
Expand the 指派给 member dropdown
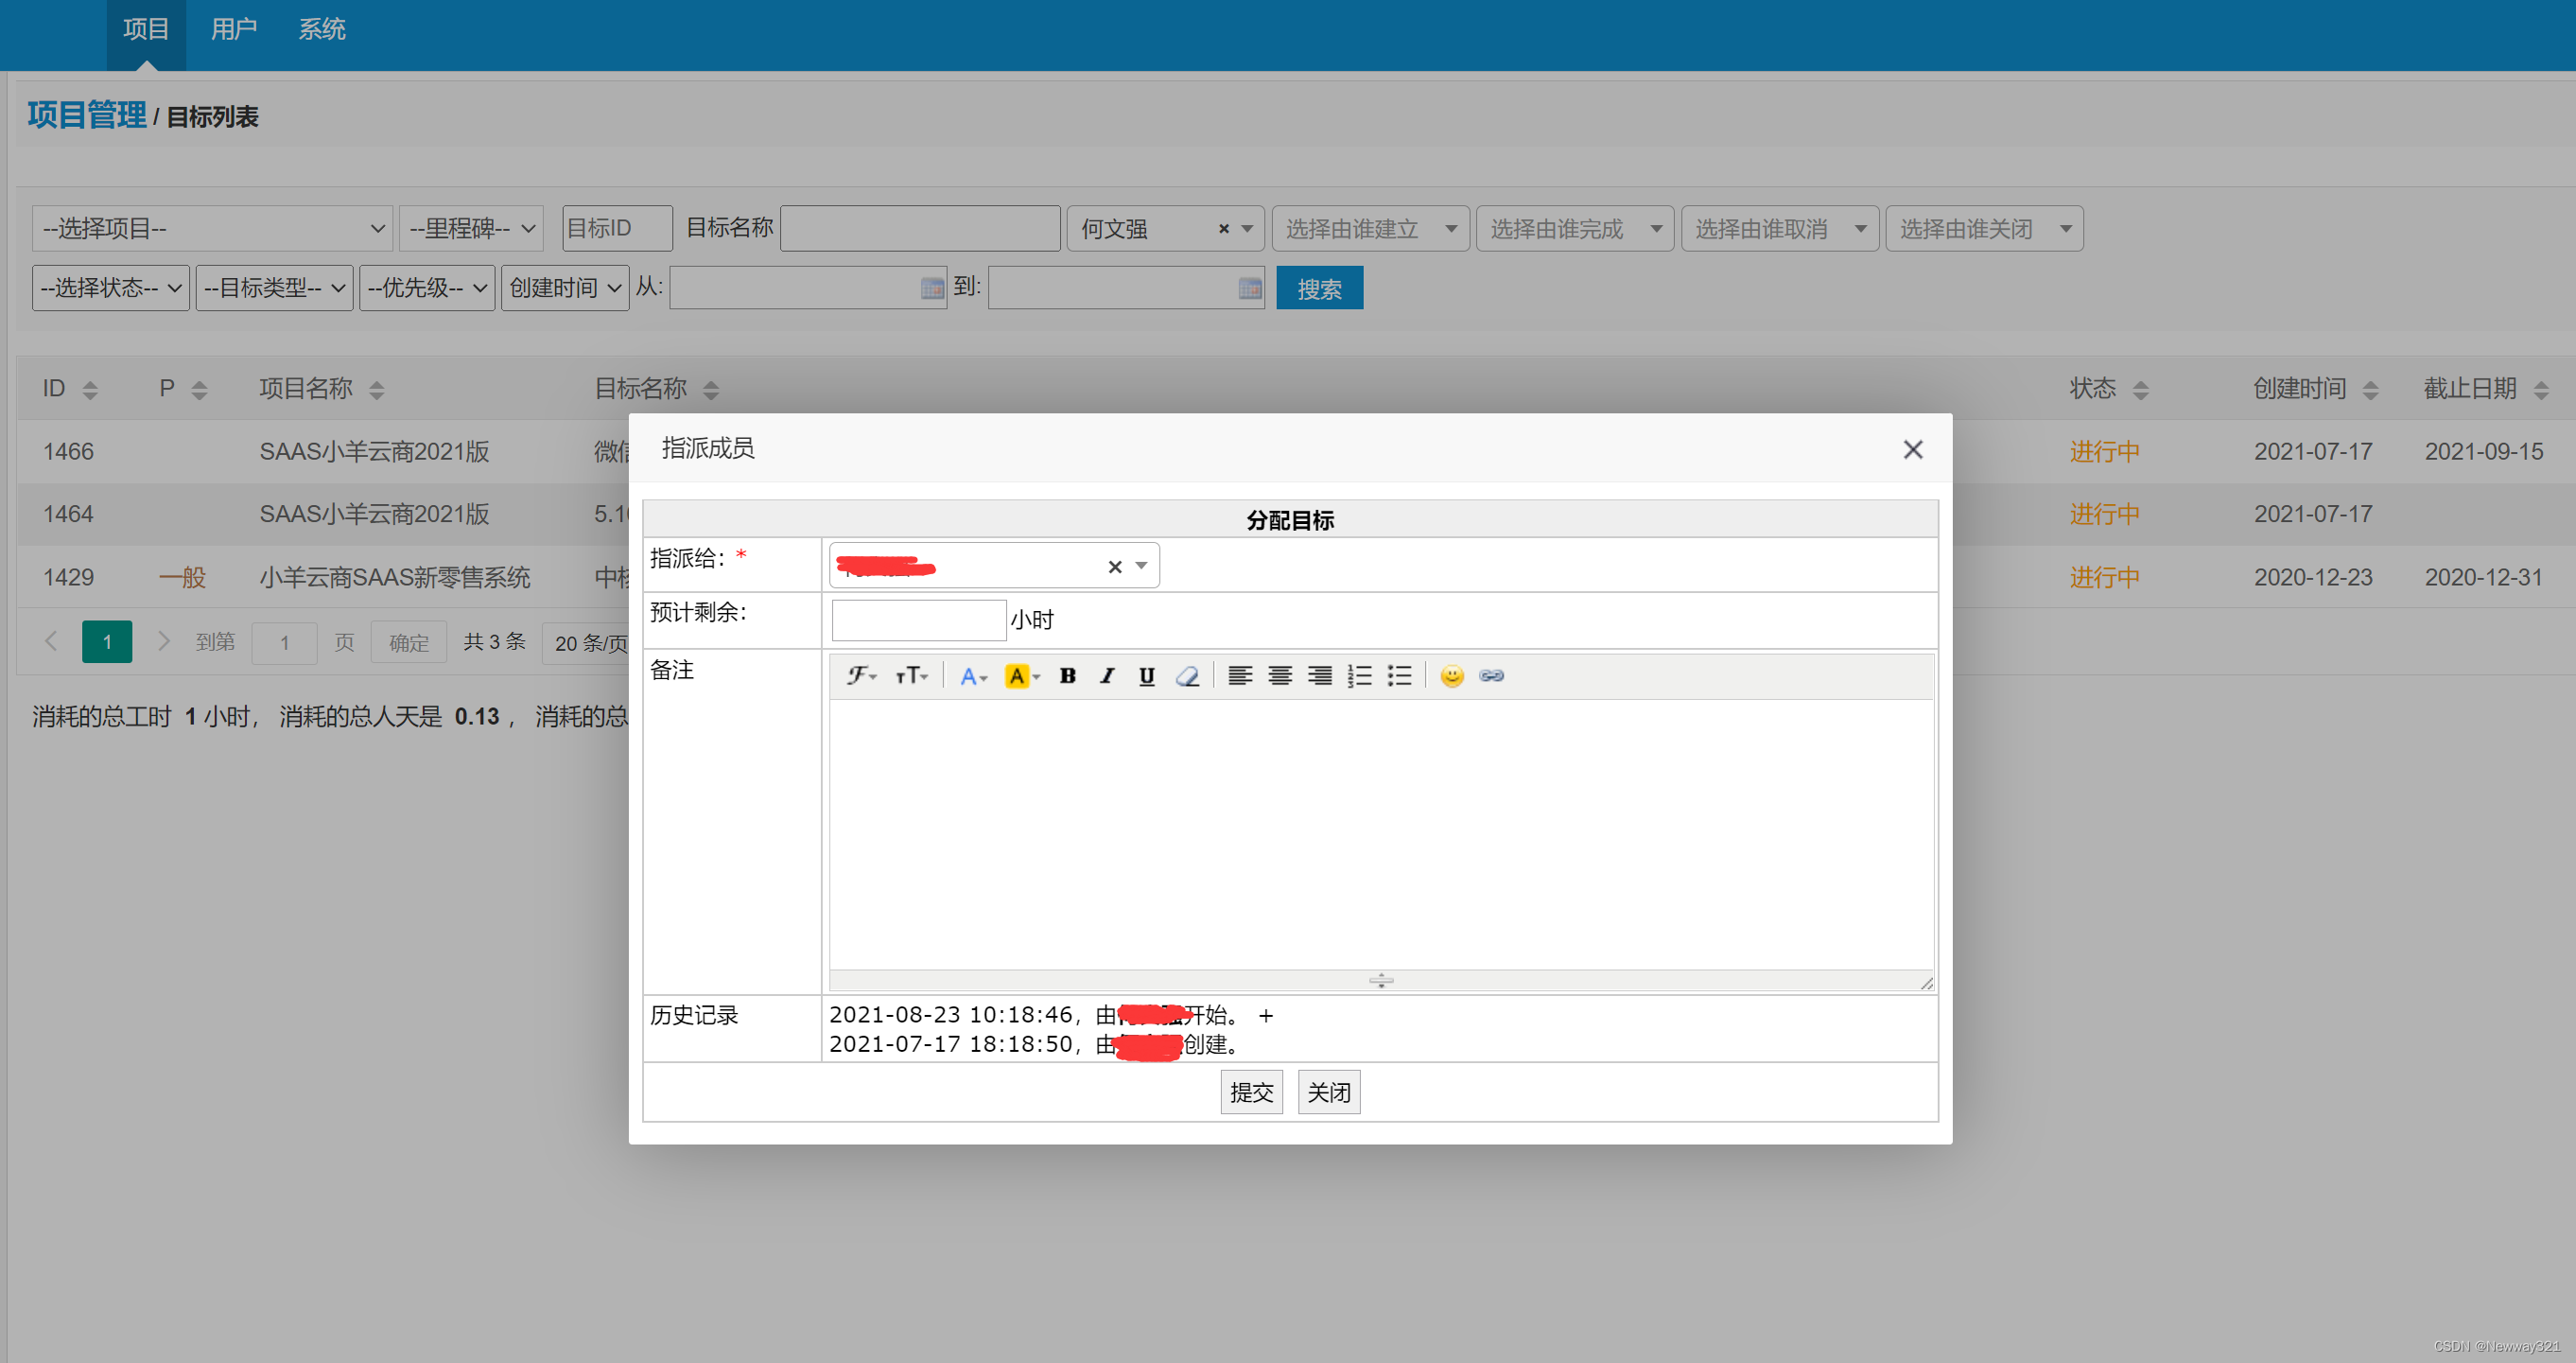1141,567
